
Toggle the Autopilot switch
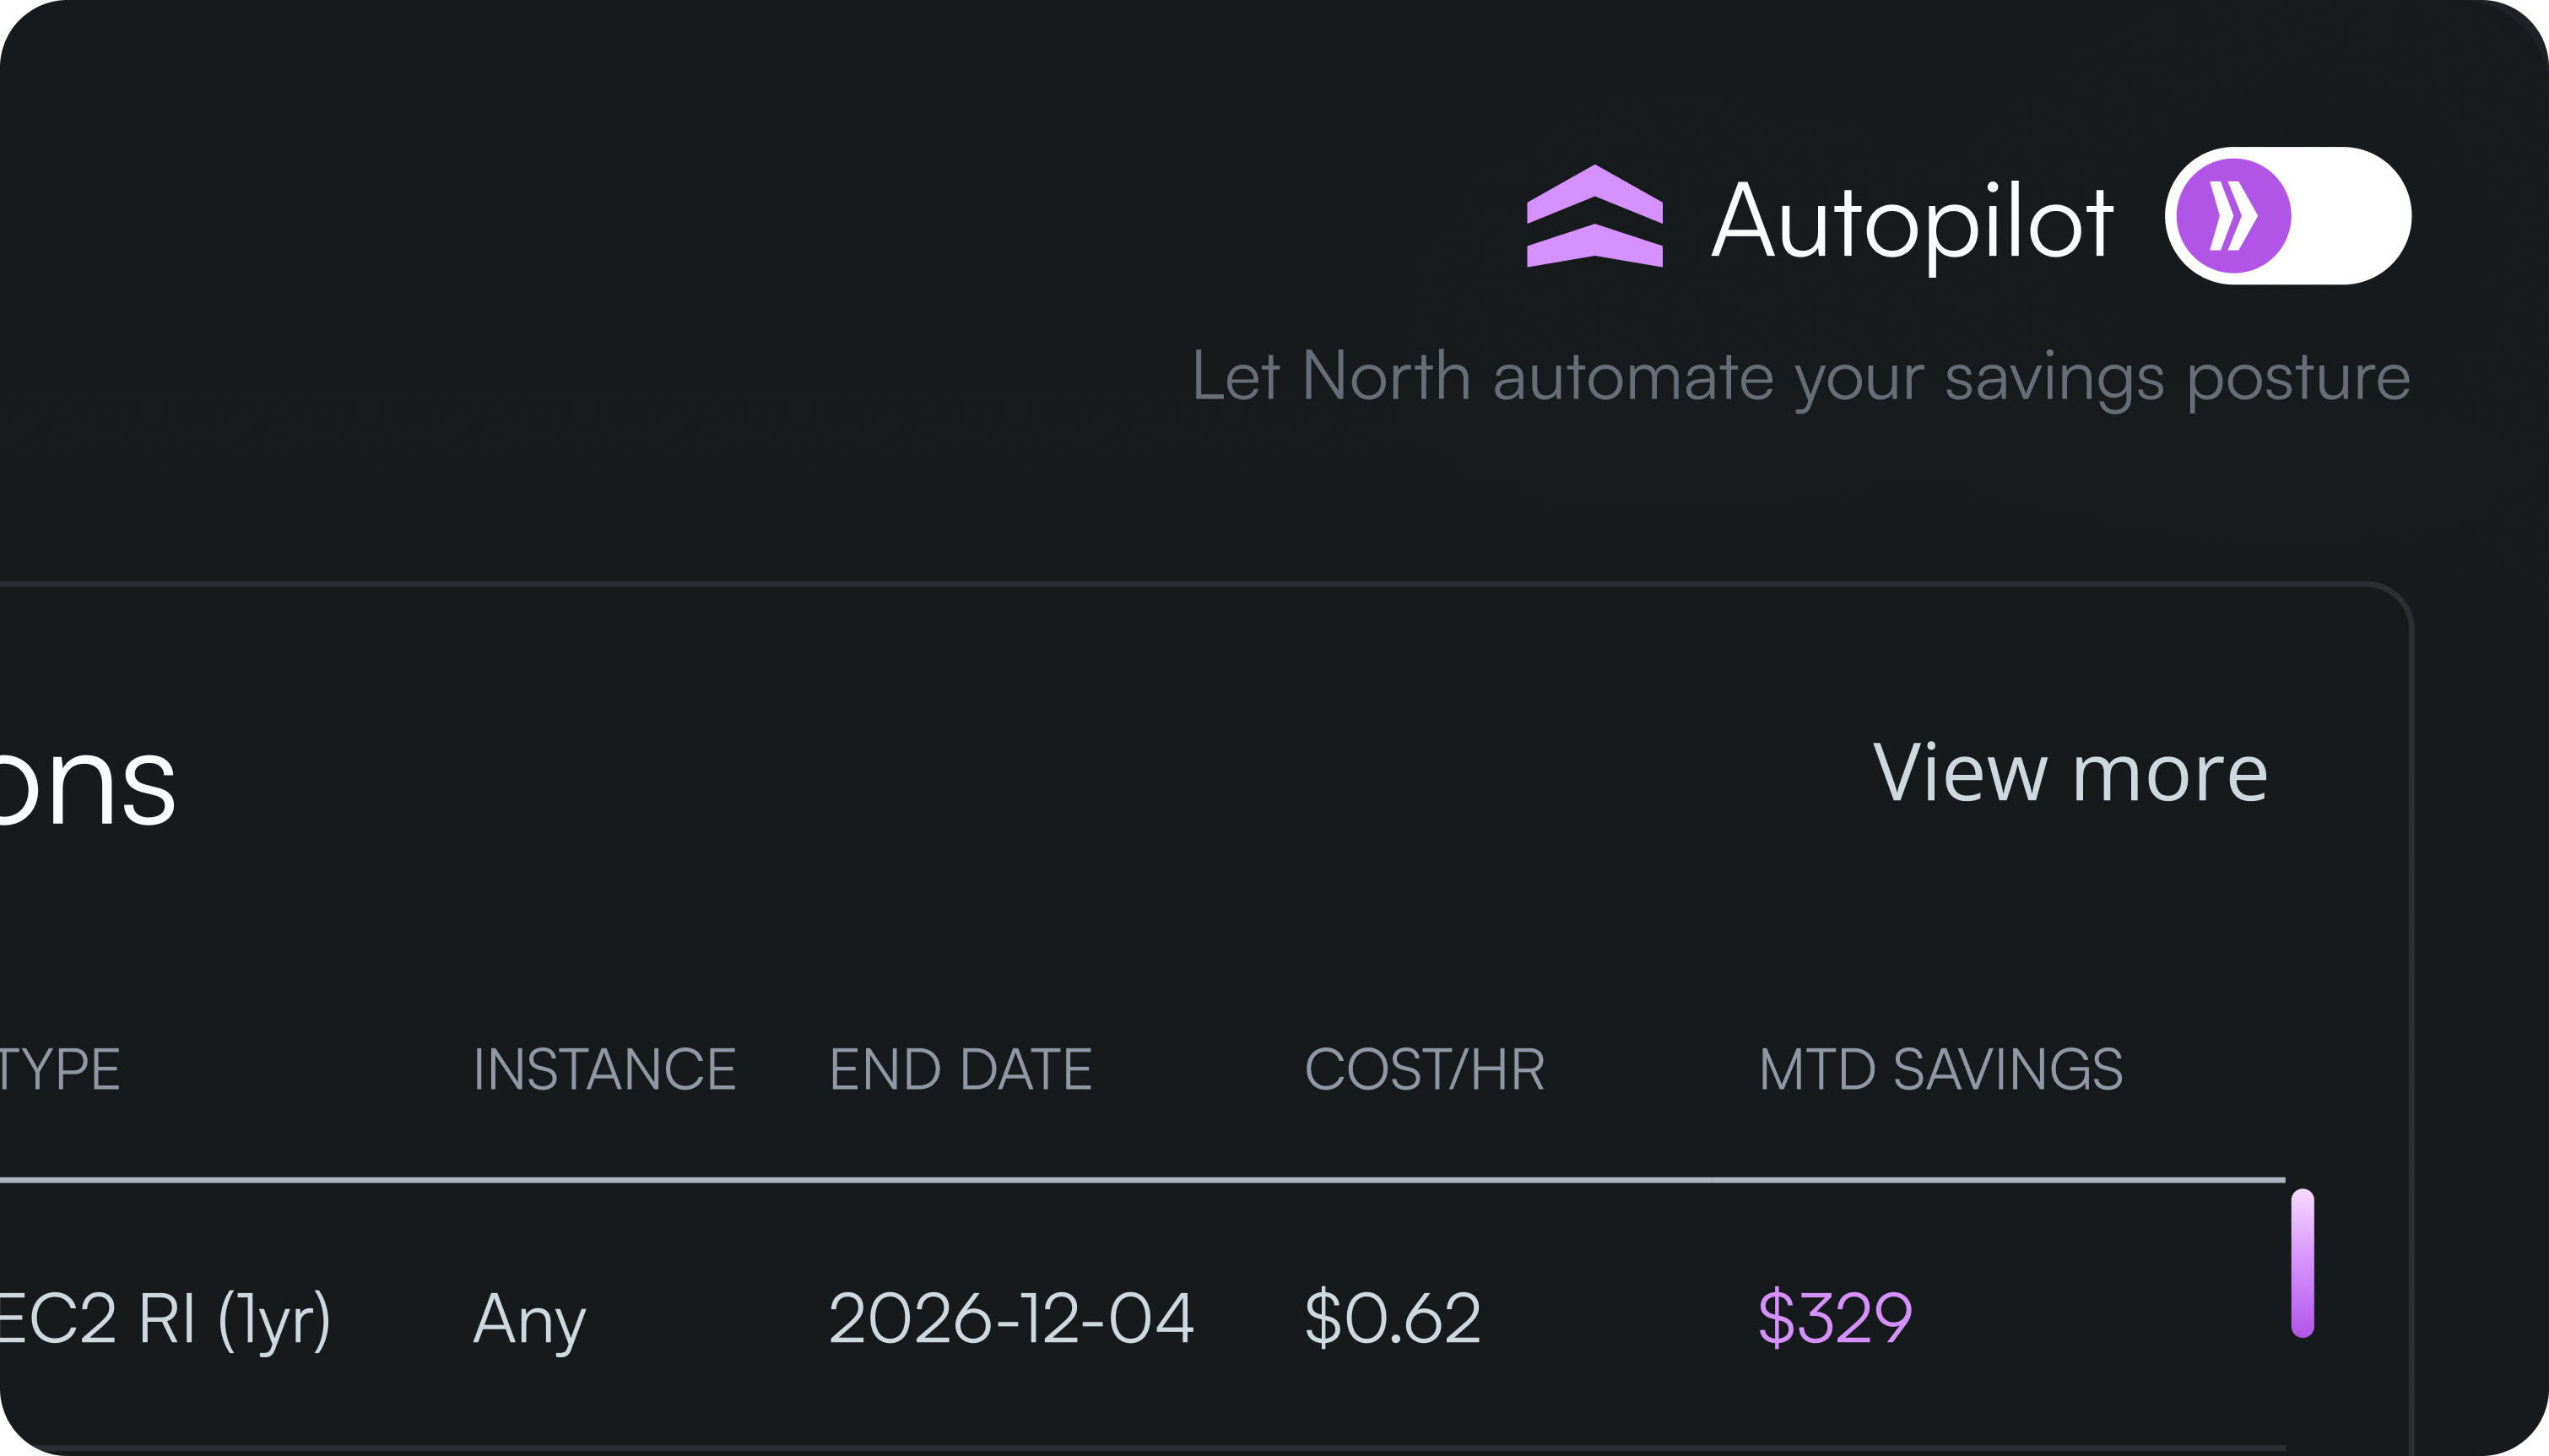point(2287,216)
